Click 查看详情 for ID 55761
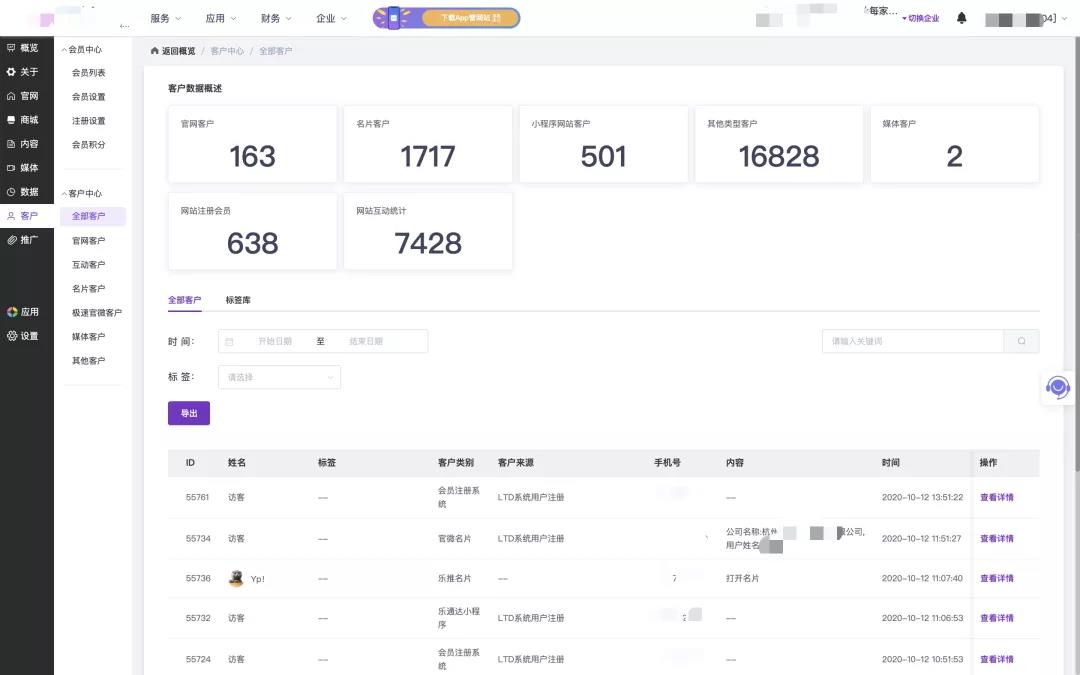This screenshot has width=1080, height=675. [x=996, y=497]
